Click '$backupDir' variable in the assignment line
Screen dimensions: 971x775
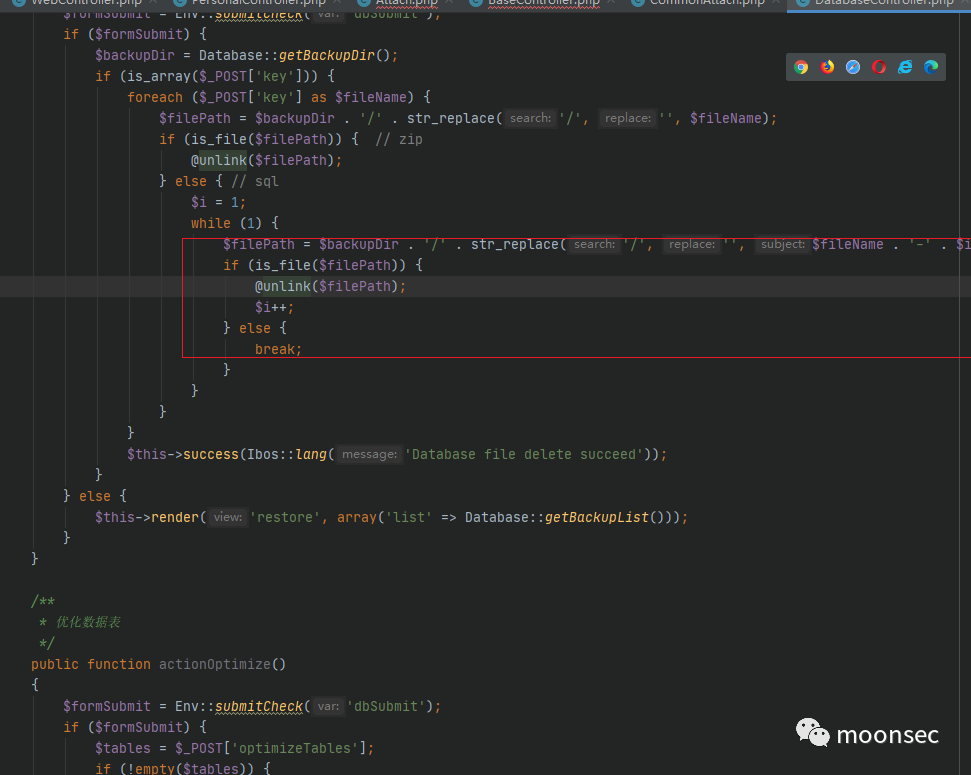point(134,55)
